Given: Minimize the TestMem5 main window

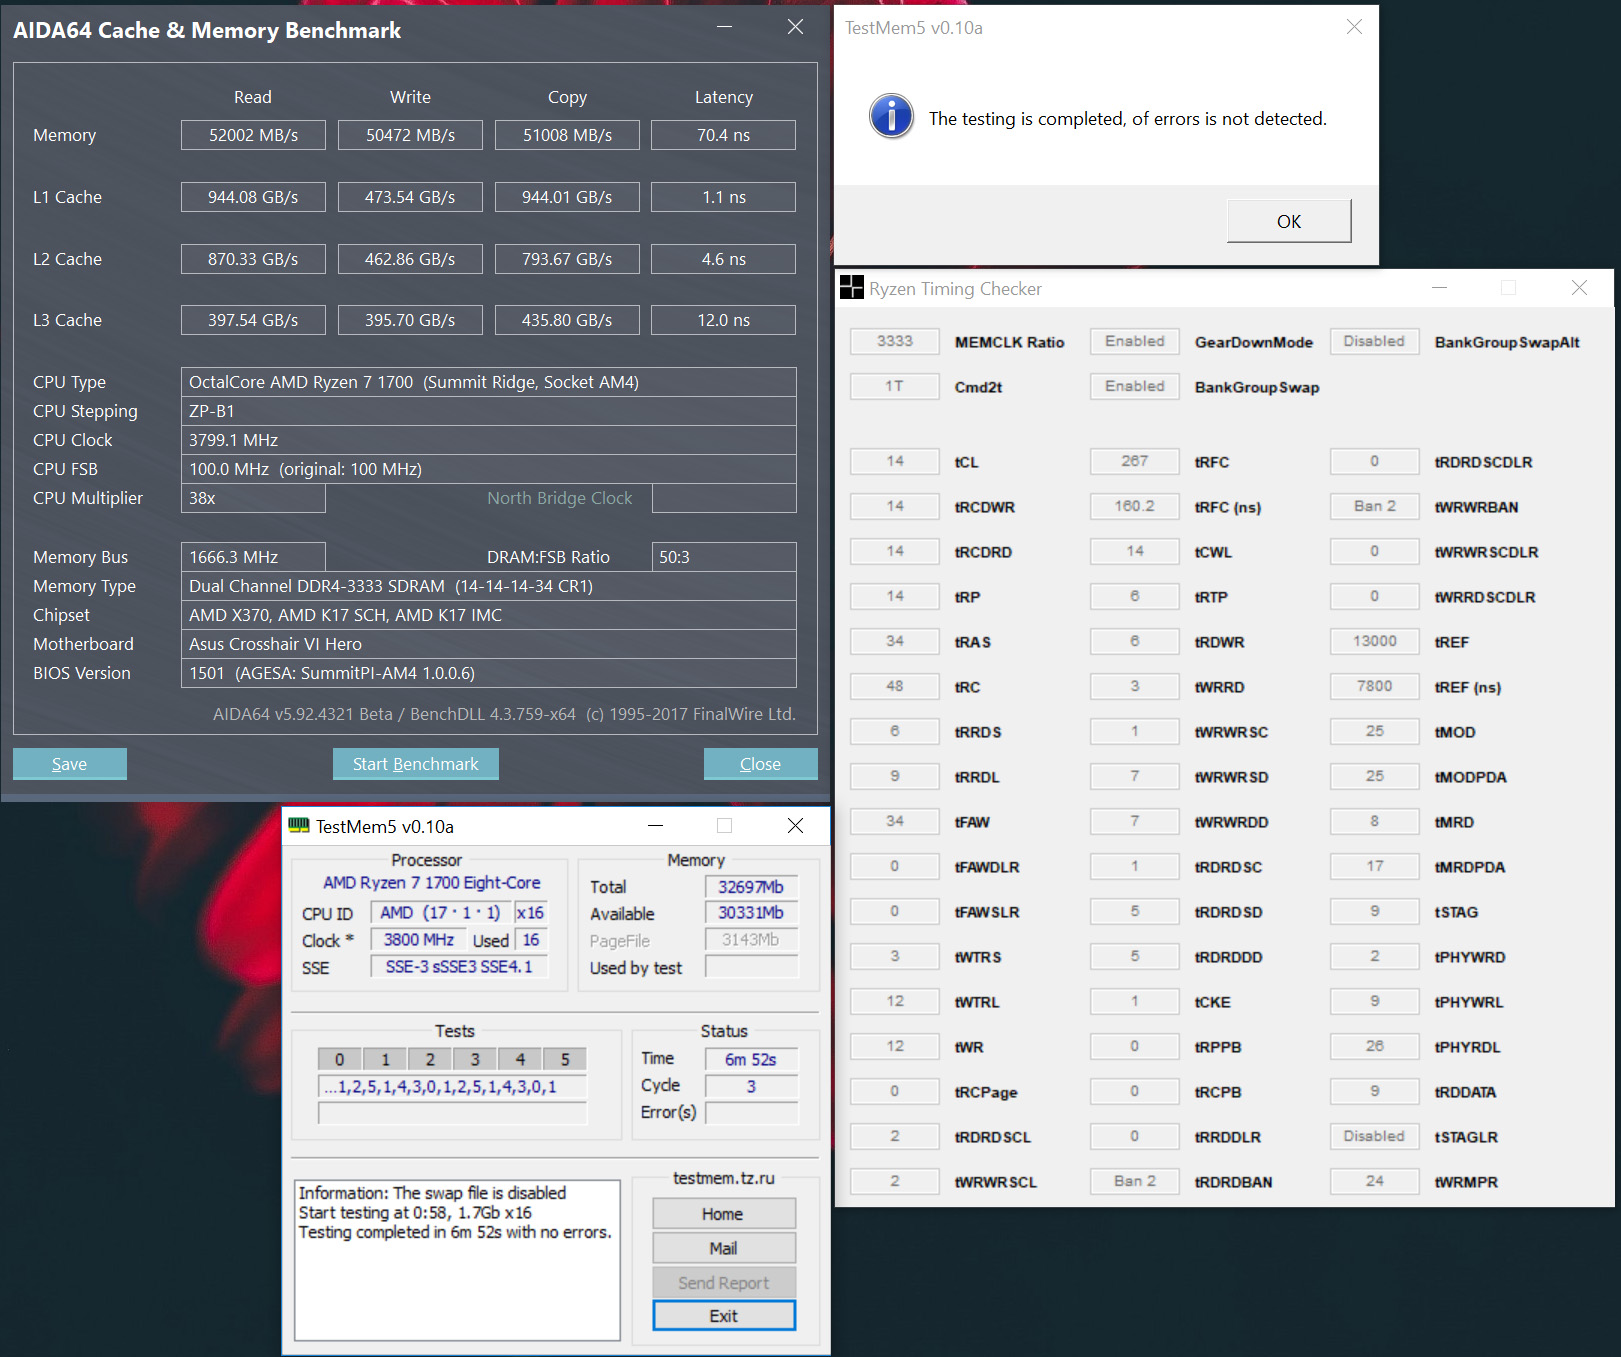Looking at the screenshot, I should pos(655,826).
